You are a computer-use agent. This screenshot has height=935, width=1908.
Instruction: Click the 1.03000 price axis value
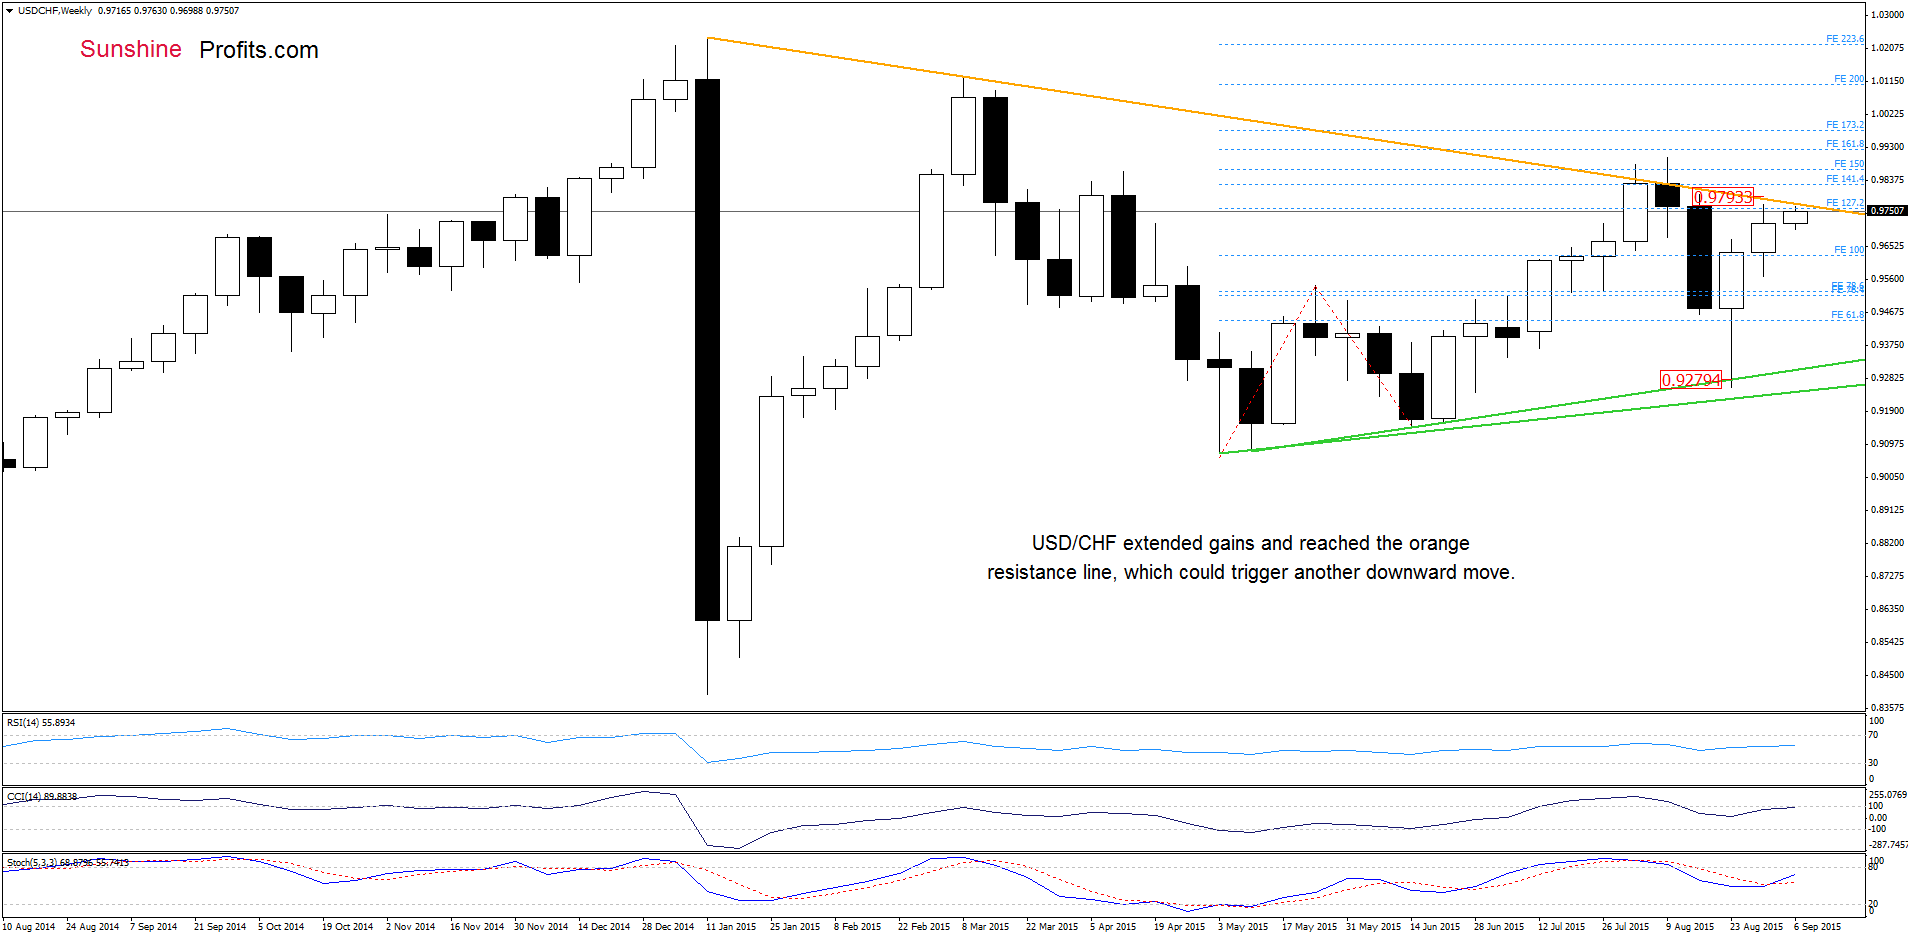coord(1887,15)
